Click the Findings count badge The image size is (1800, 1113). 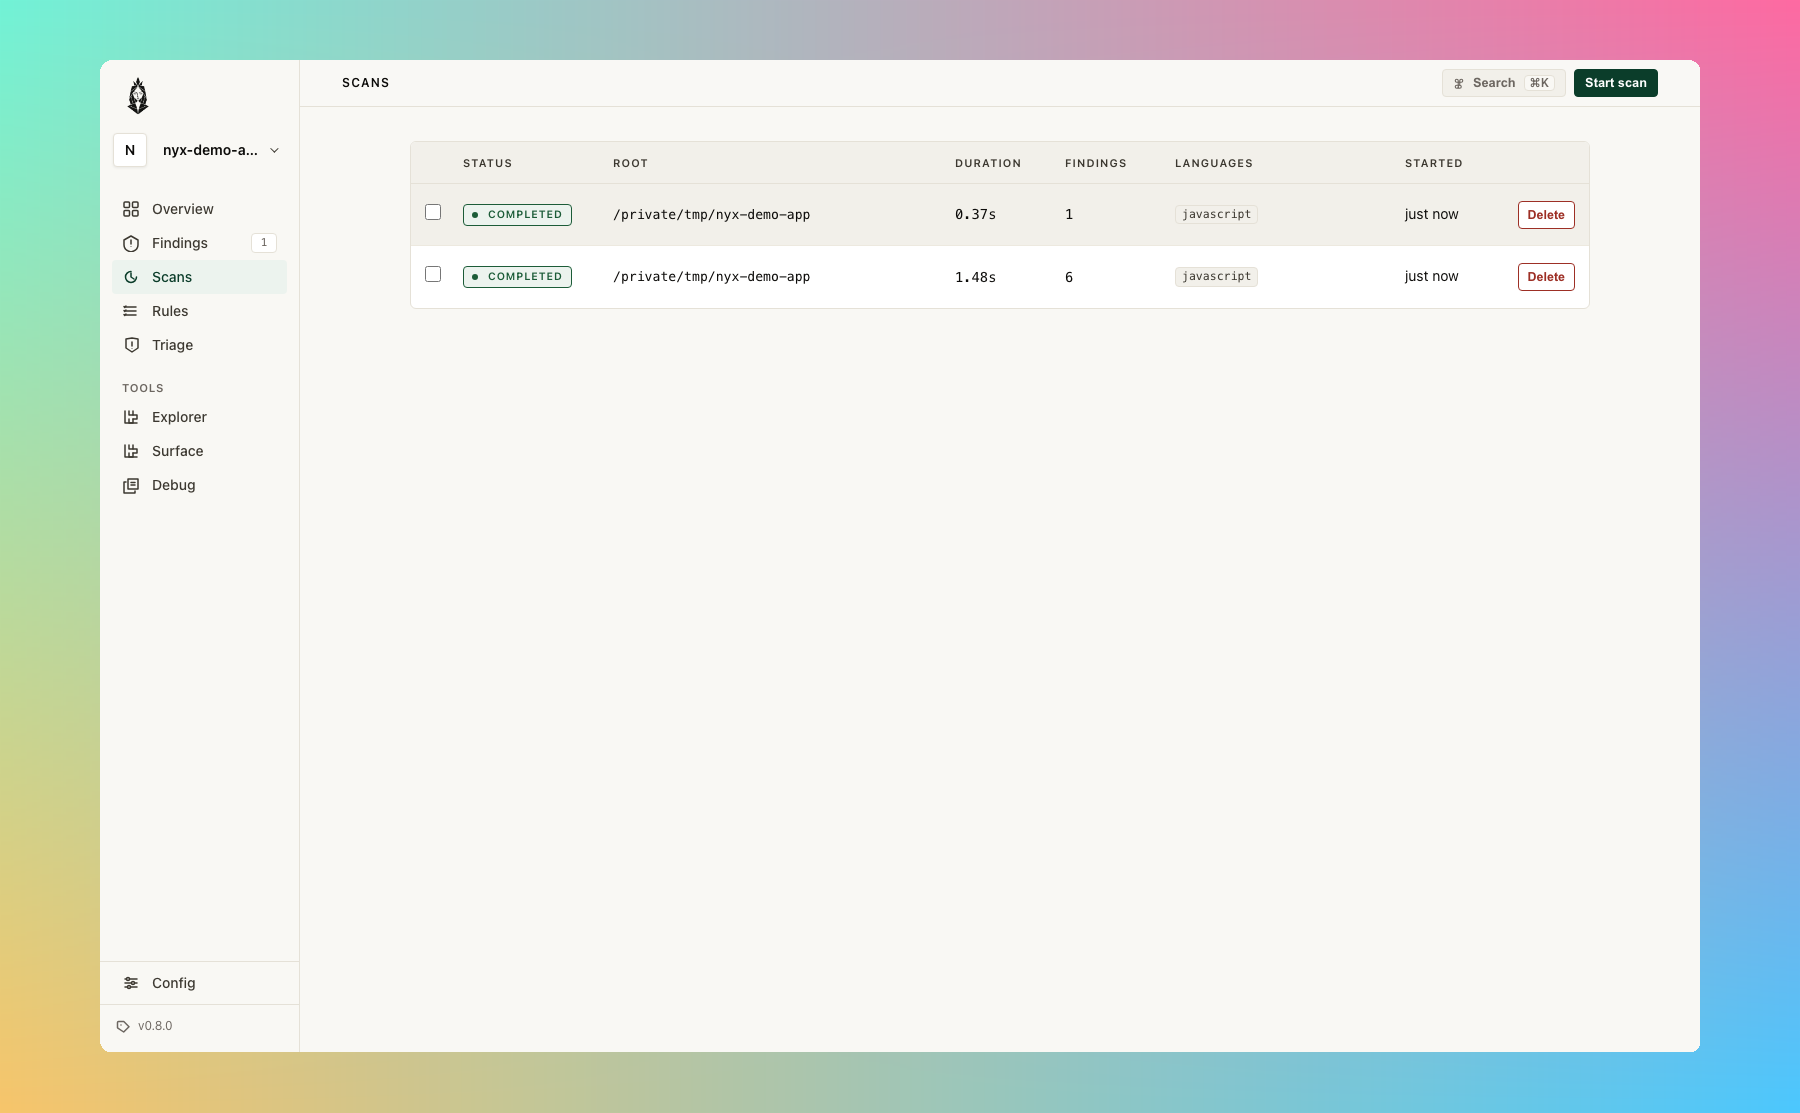point(264,243)
